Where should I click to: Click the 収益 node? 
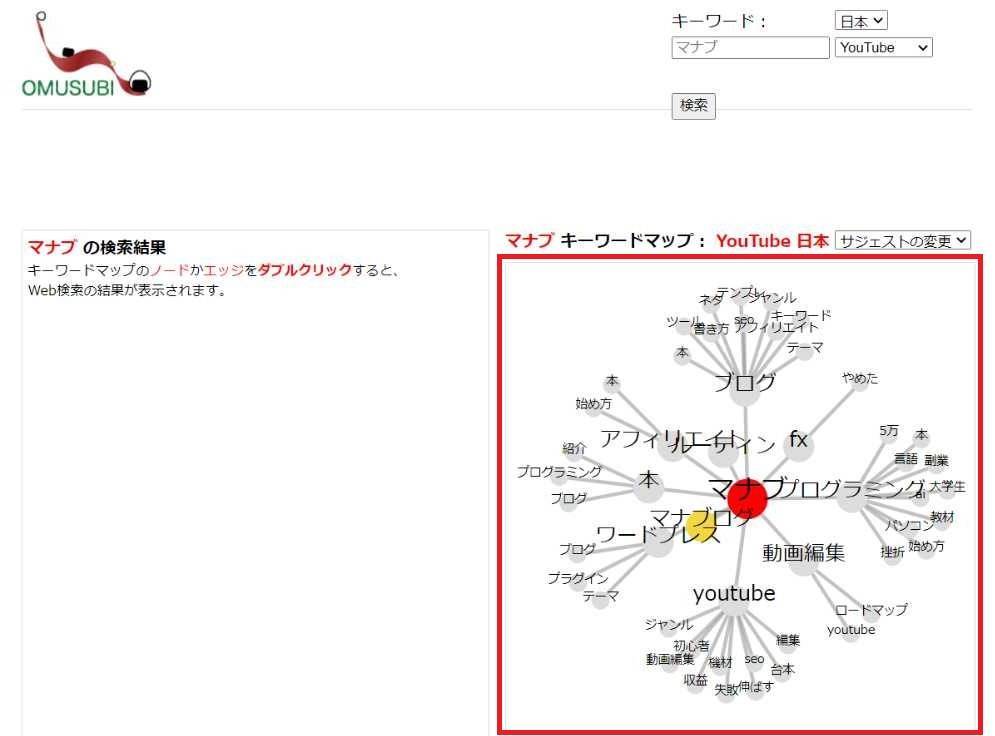[x=695, y=684]
